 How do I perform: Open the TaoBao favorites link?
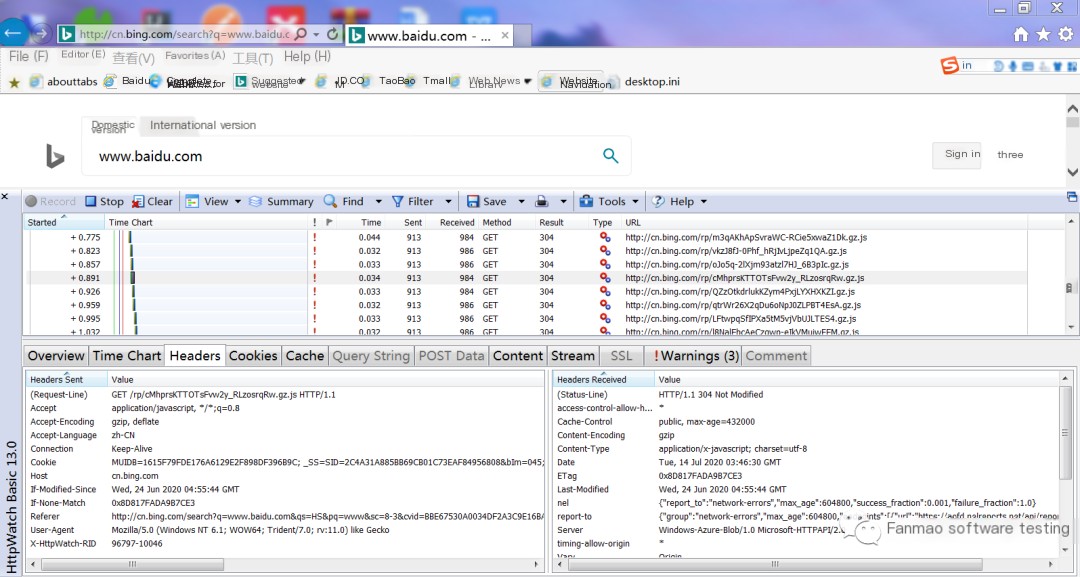tap(397, 81)
